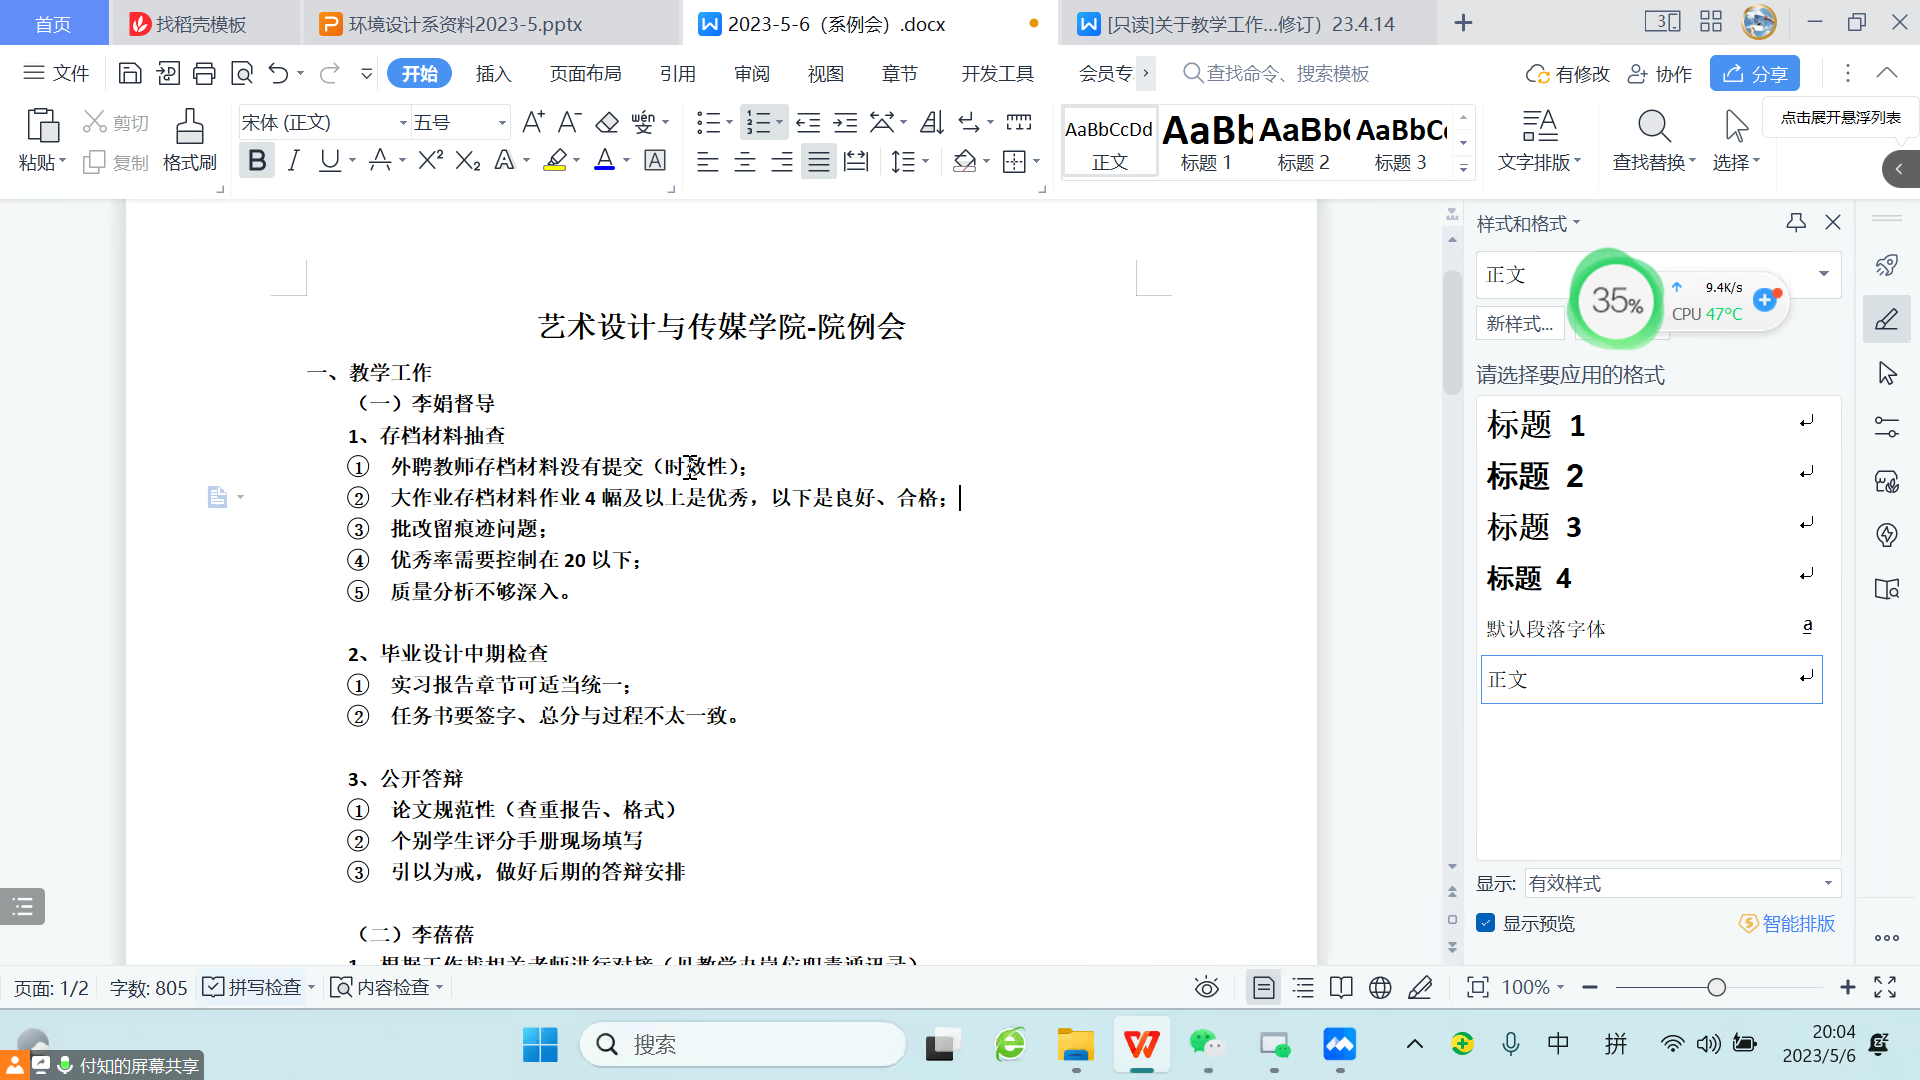Center align the paragraph
The width and height of the screenshot is (1920, 1080).
[745, 162]
